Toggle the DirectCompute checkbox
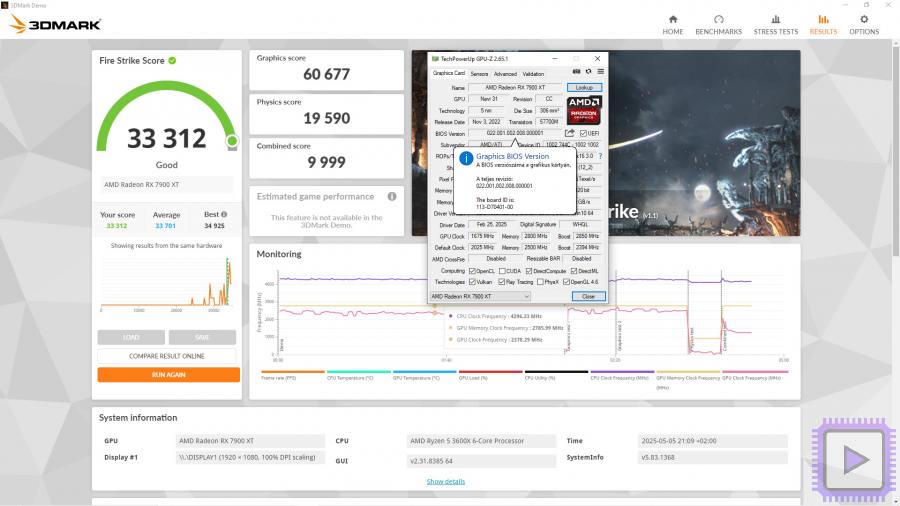The width and height of the screenshot is (900, 506). tap(529, 271)
